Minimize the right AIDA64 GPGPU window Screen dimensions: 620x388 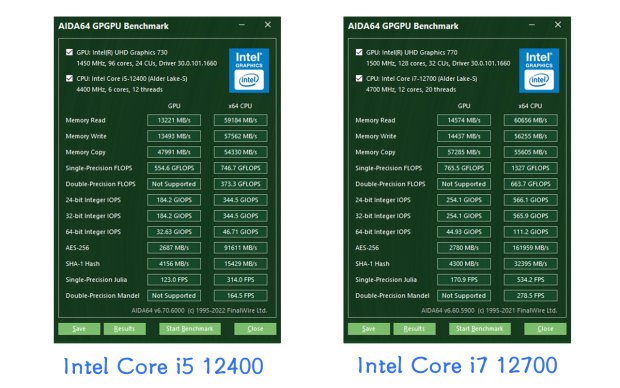(x=531, y=25)
